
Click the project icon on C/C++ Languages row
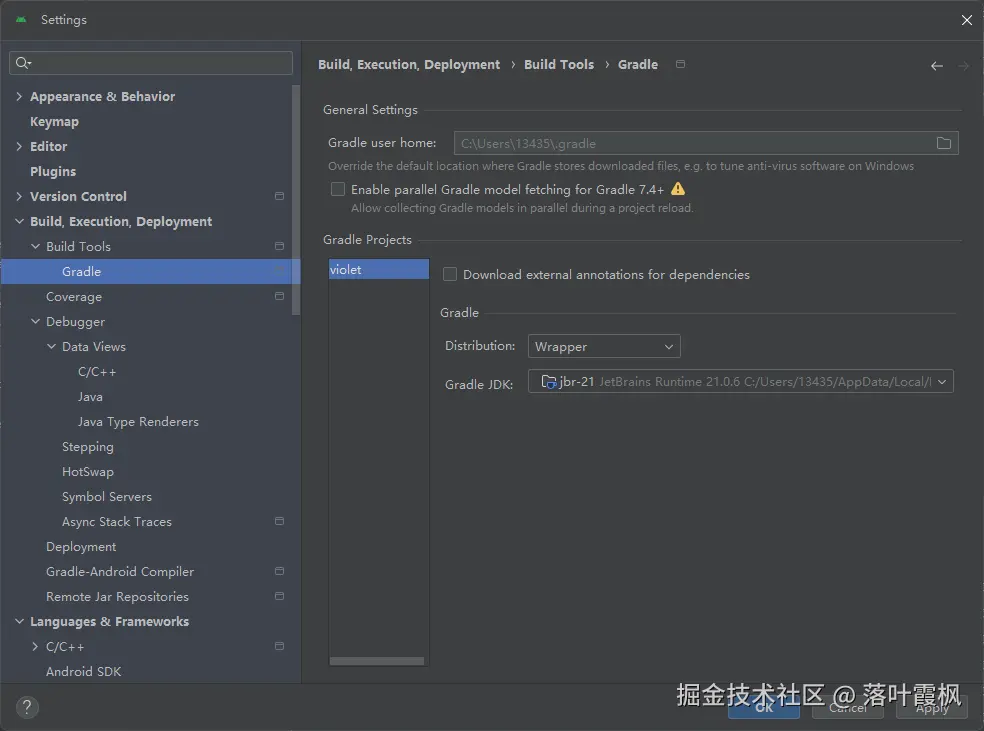click(279, 646)
